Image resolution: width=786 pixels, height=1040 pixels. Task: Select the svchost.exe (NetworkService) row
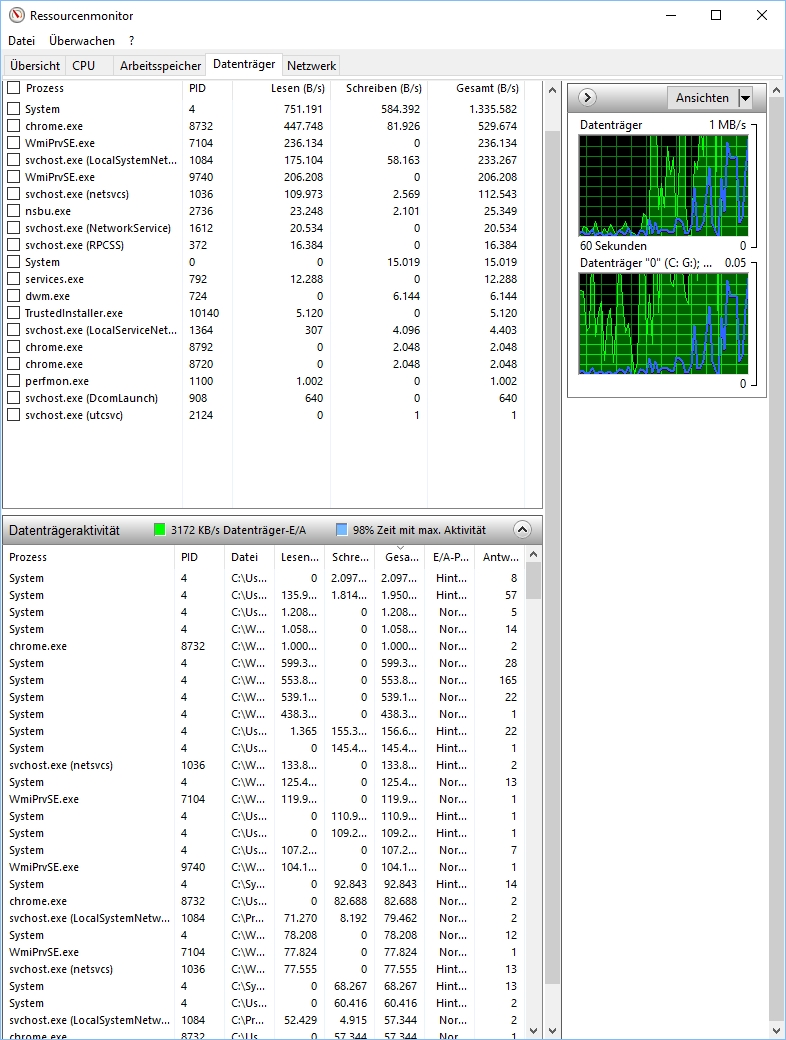[x=263, y=228]
